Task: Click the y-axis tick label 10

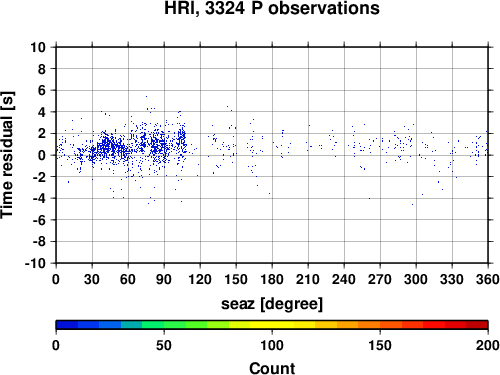Action: pos(38,47)
